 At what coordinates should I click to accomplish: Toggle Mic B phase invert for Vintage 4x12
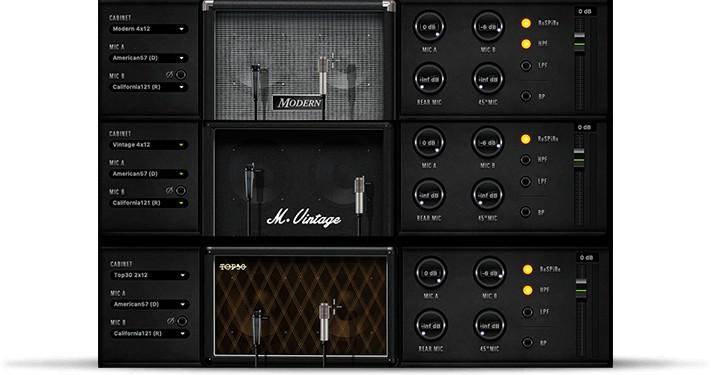pyautogui.click(x=180, y=191)
